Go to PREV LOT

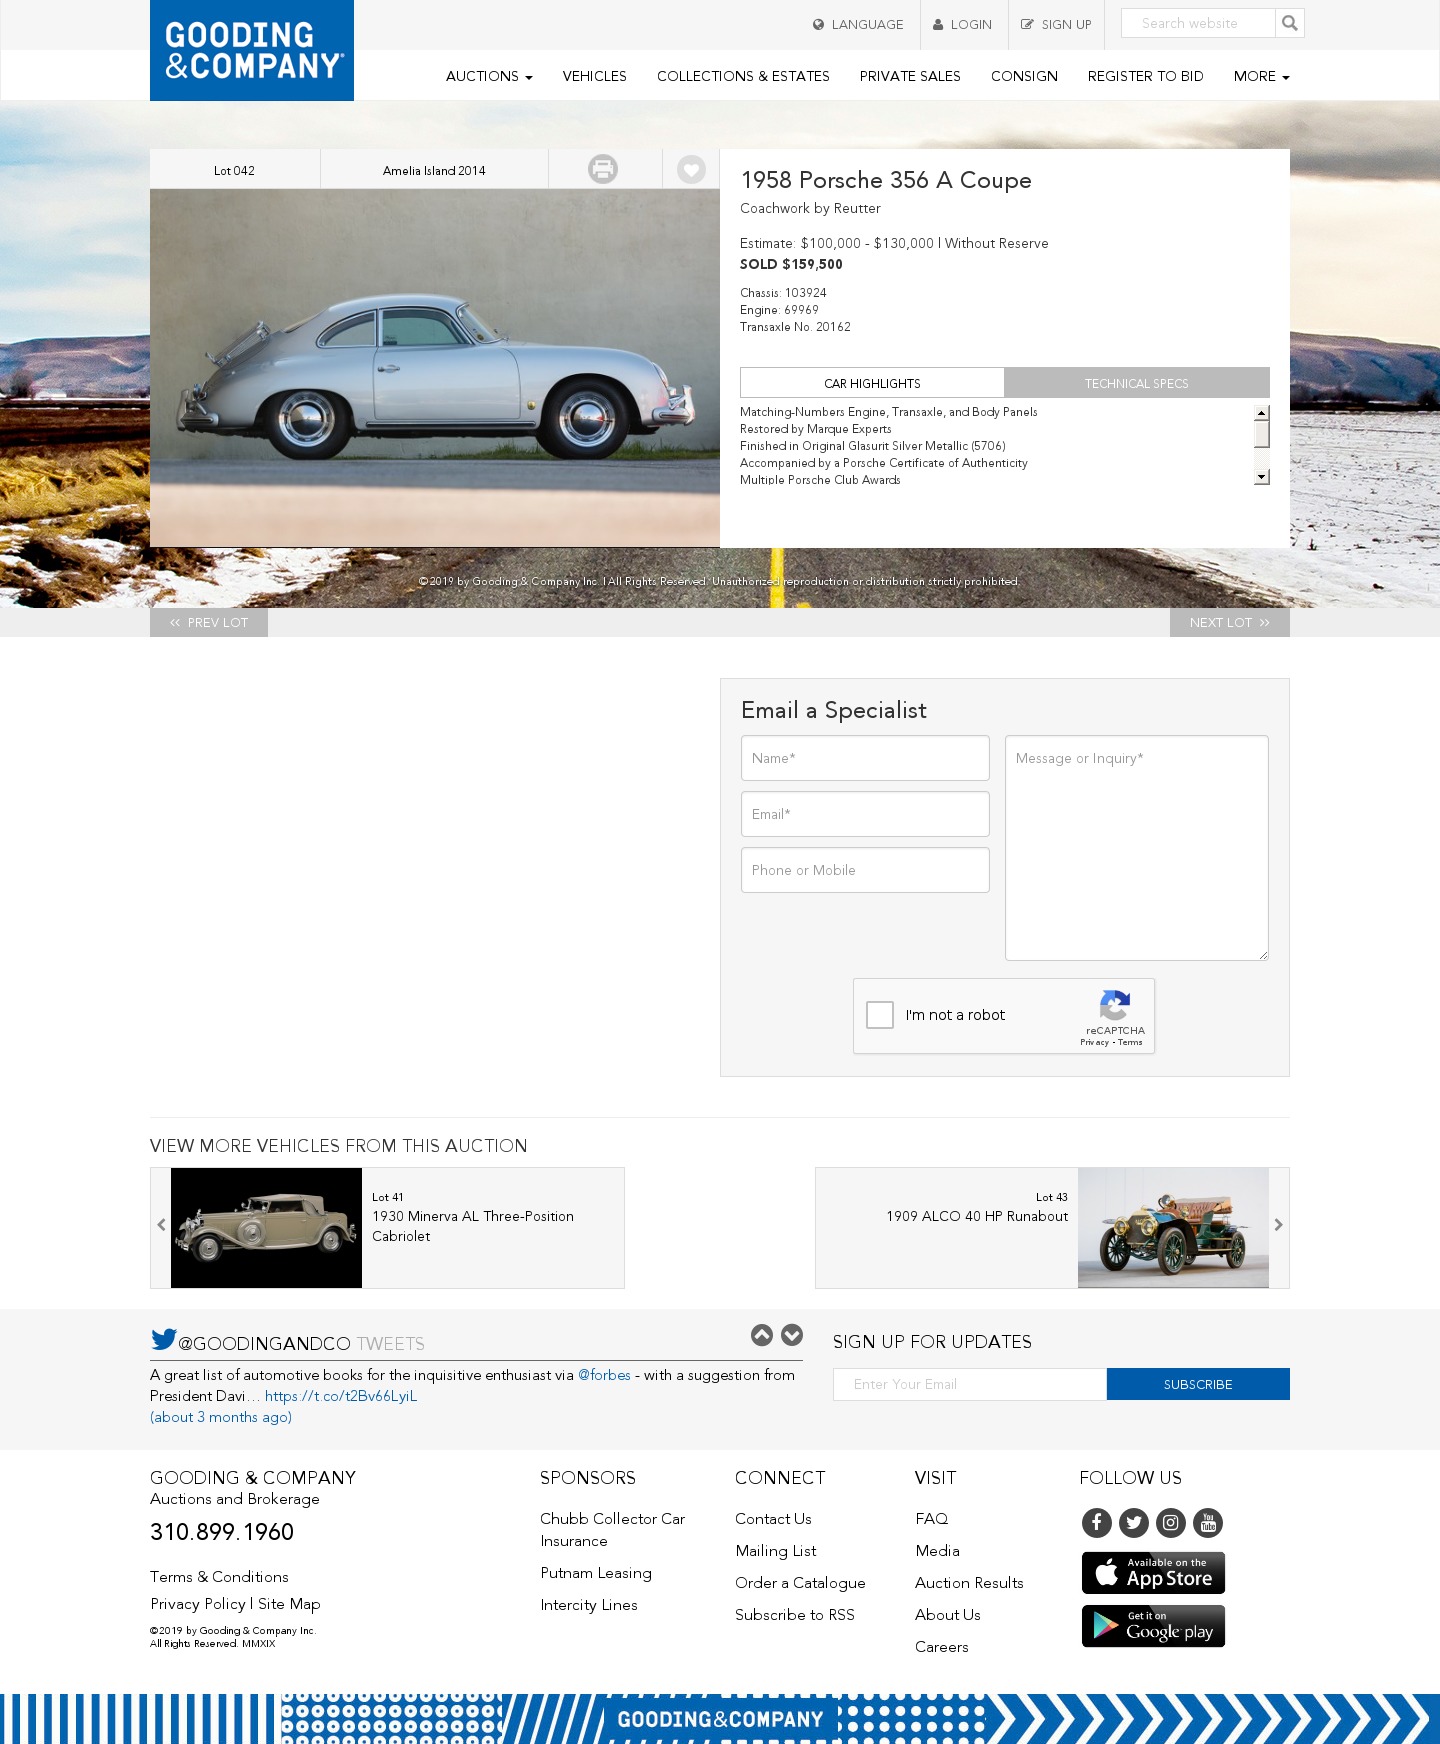coord(209,622)
